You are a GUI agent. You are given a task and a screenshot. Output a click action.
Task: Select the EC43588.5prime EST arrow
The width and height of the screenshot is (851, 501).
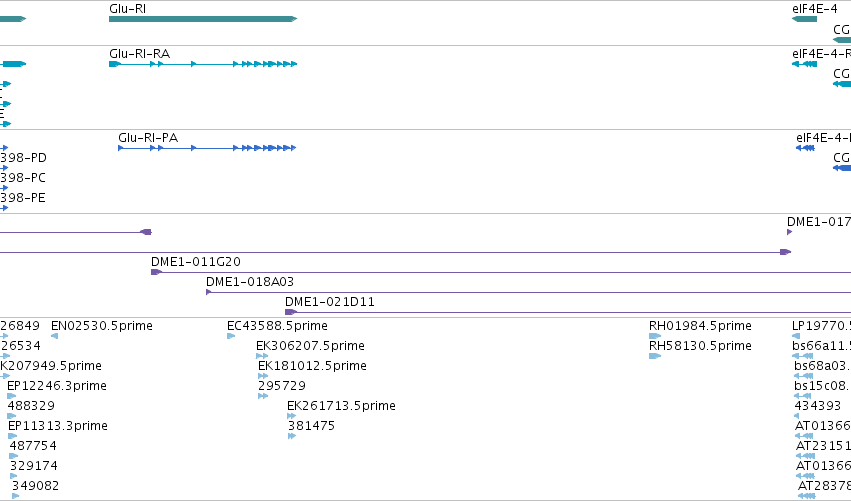point(231,336)
